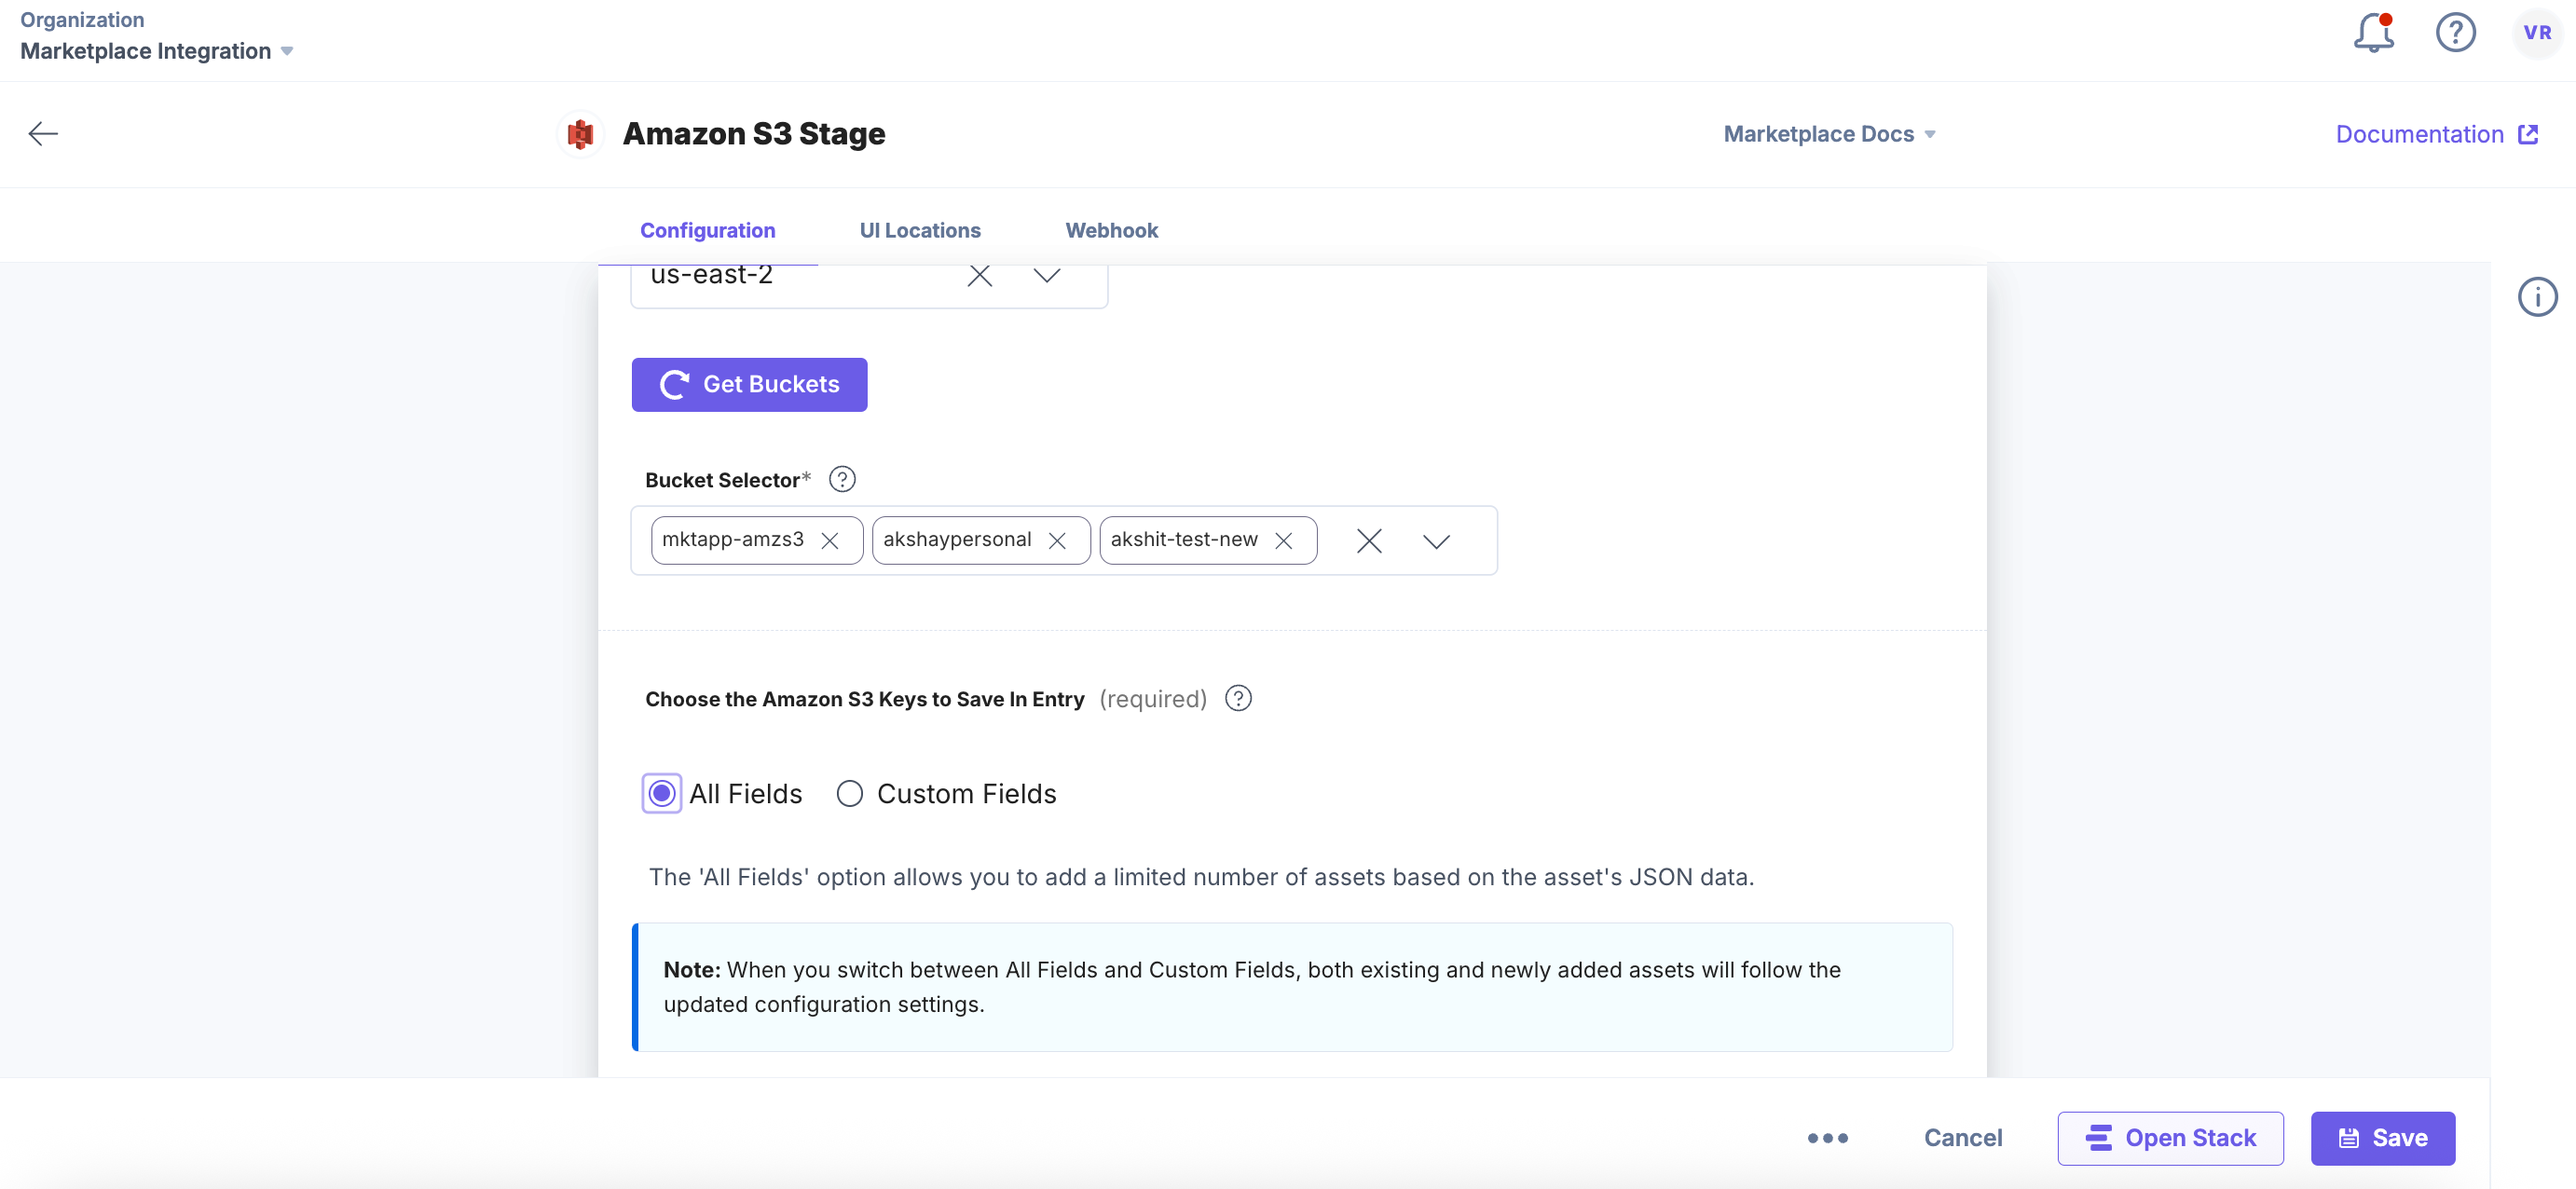
Task: Remove the mktapp-amzs3 bucket tag
Action: pyautogui.click(x=829, y=541)
